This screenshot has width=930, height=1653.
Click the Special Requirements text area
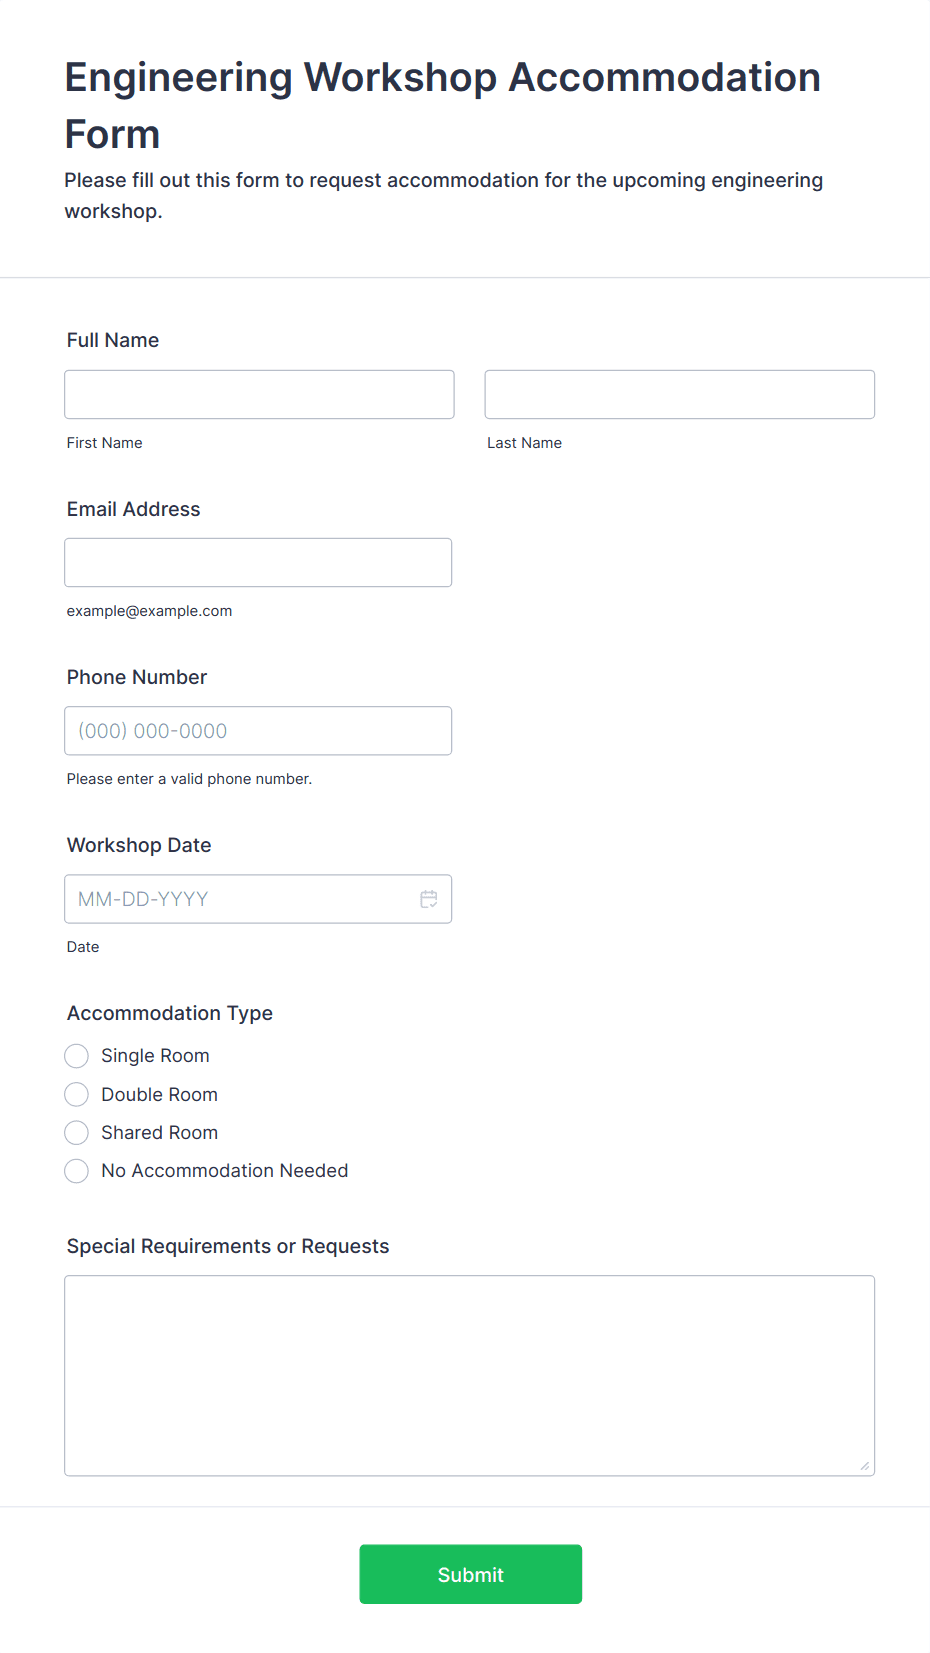469,1375
